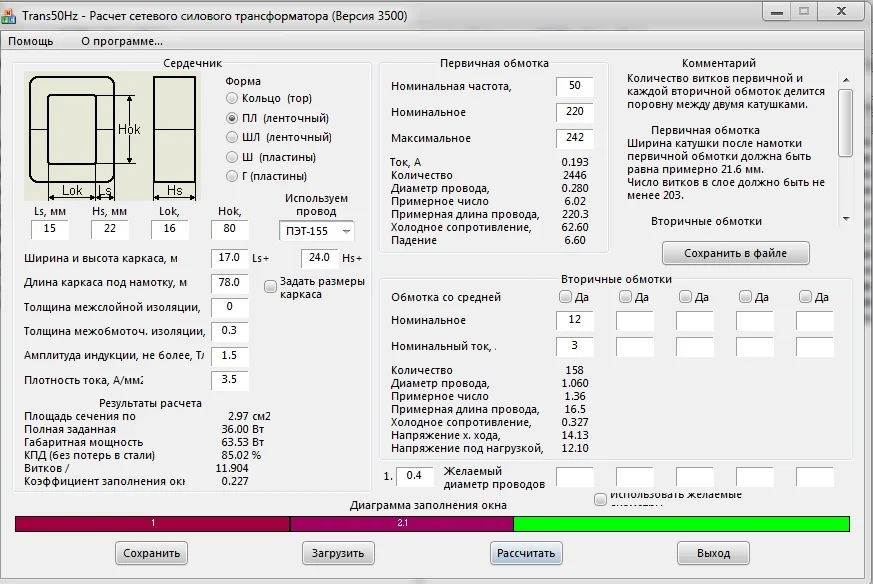873x584 pixels.
Task: Select the Кольцо (тор) core shape
Action: pos(232,99)
